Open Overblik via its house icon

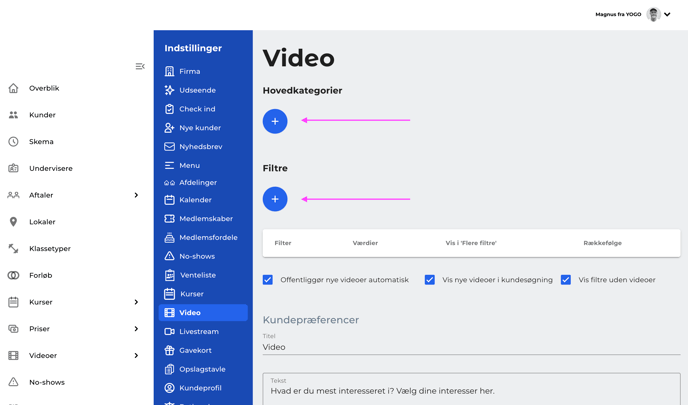(x=14, y=88)
